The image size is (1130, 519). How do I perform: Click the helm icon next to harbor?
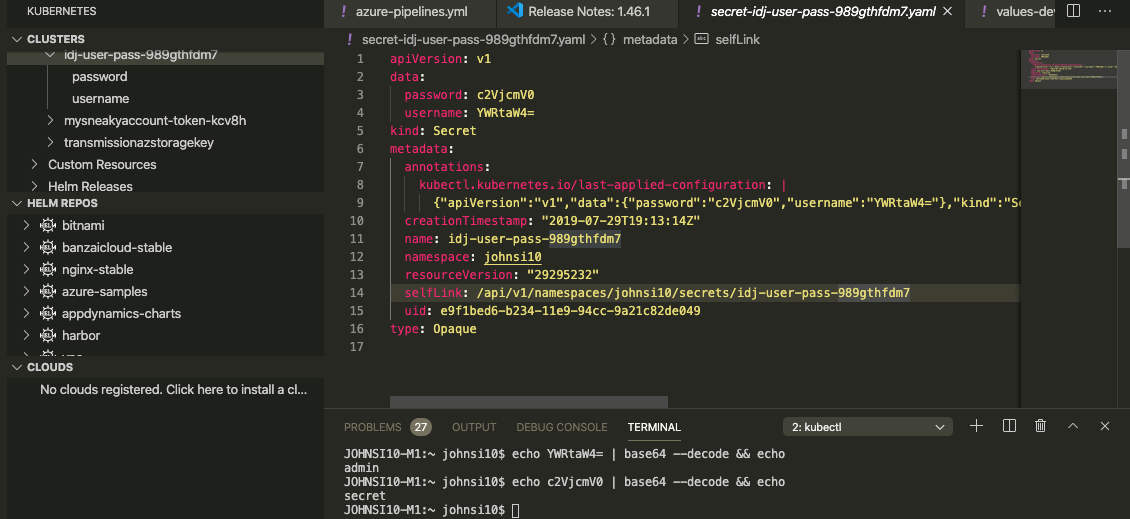(48, 335)
